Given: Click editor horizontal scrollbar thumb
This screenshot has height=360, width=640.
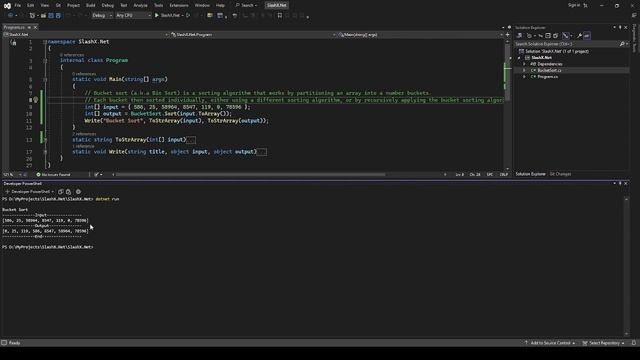Looking at the screenshot, I should tap(251, 175).
